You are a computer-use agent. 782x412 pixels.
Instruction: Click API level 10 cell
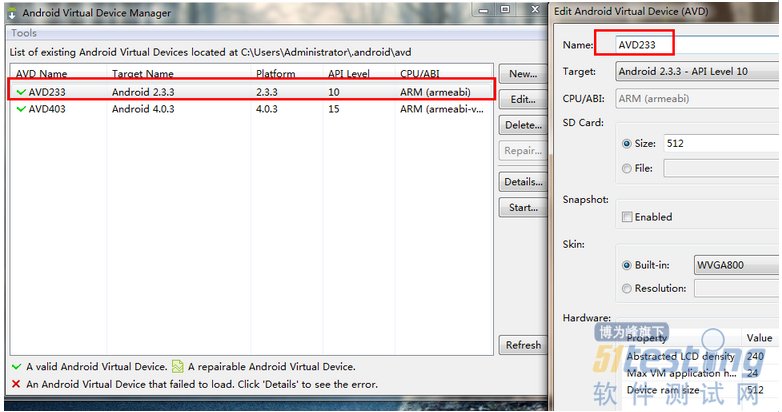coord(334,92)
